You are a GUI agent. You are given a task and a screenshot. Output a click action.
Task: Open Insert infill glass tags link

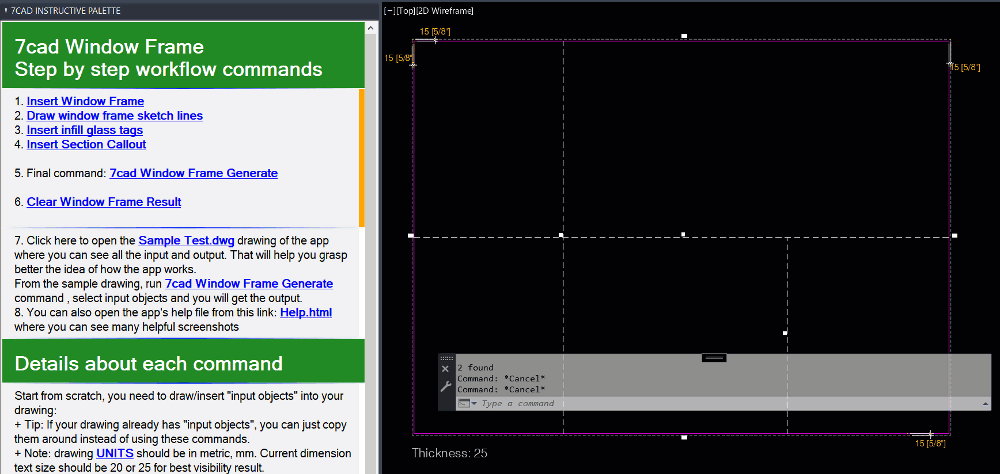85,130
